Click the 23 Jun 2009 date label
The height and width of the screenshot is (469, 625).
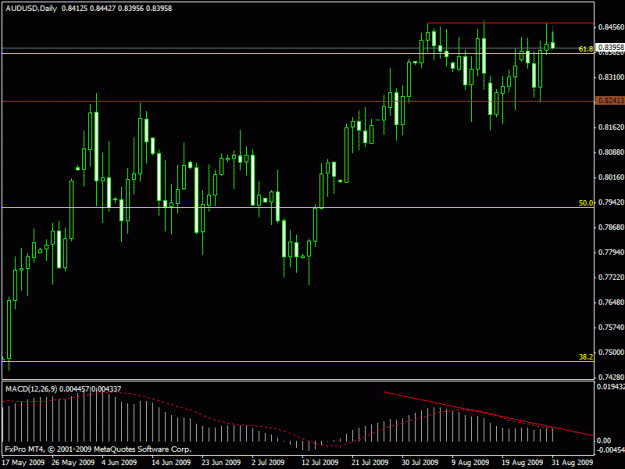tap(221, 463)
